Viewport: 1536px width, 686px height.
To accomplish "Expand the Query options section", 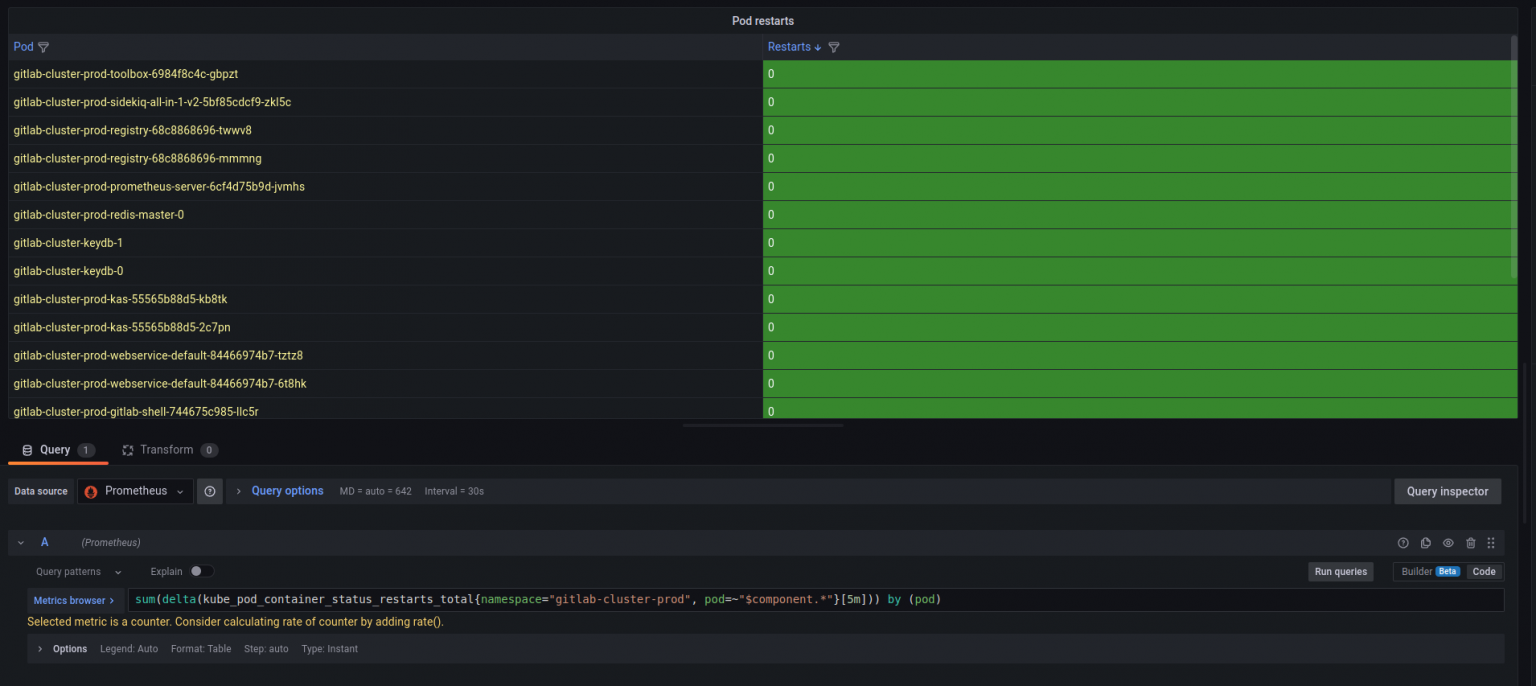I will 287,490.
